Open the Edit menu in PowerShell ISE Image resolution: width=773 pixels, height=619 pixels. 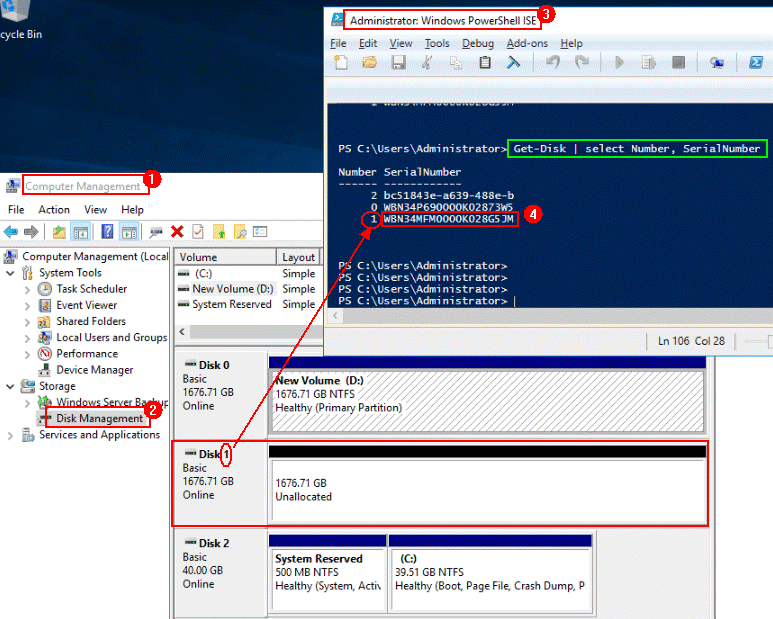[x=368, y=43]
